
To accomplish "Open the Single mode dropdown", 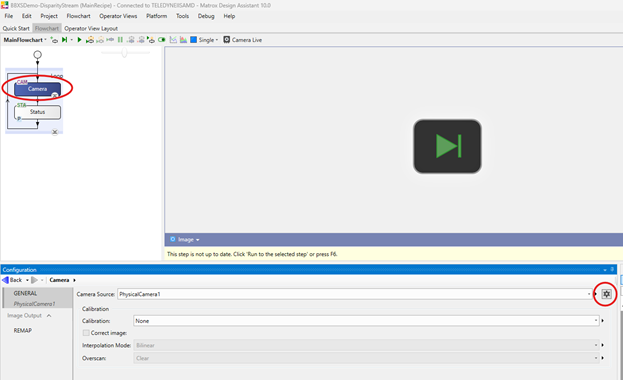I will pos(217,40).
